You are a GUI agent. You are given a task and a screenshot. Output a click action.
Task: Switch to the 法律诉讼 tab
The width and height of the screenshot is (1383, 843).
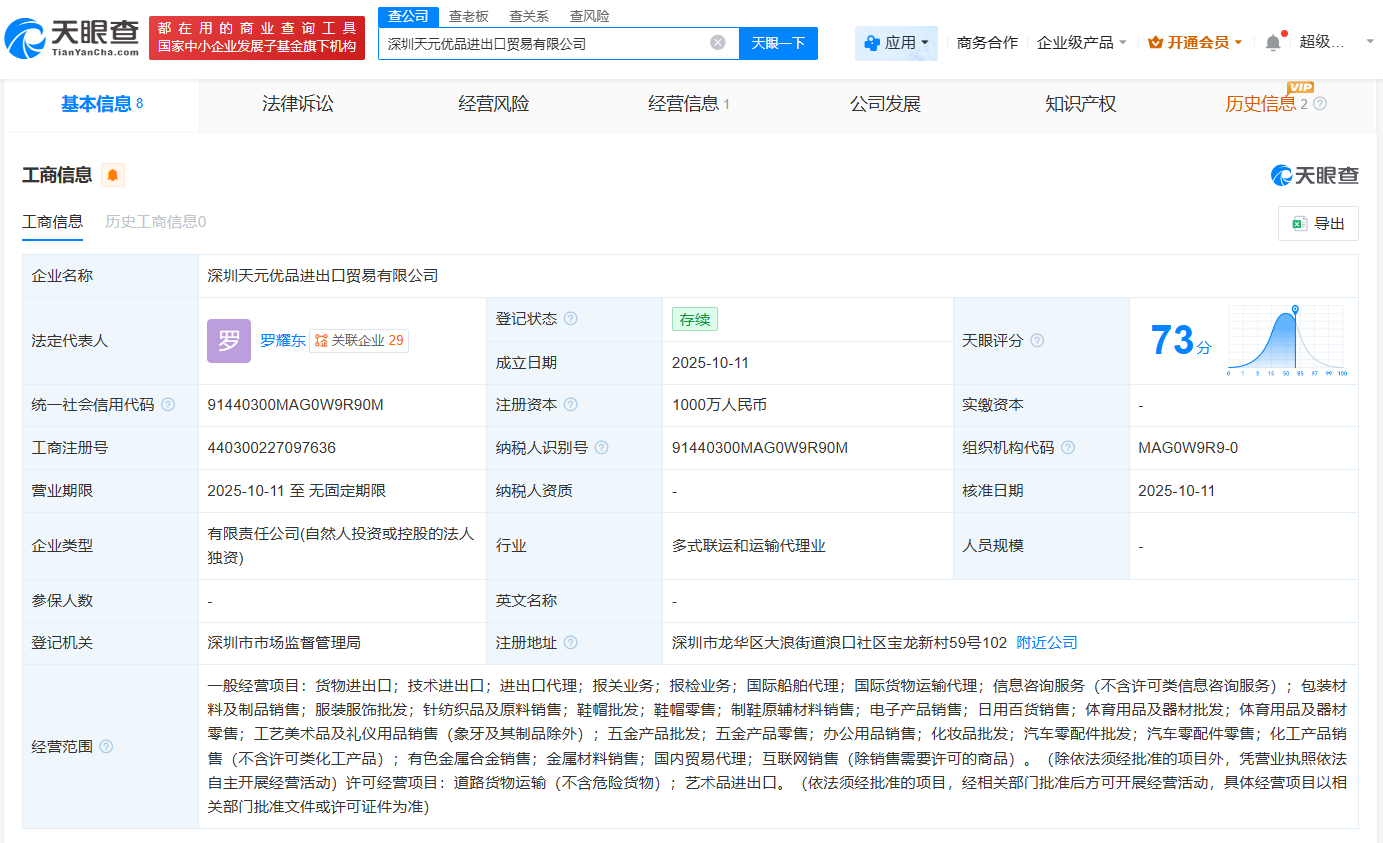click(x=300, y=103)
